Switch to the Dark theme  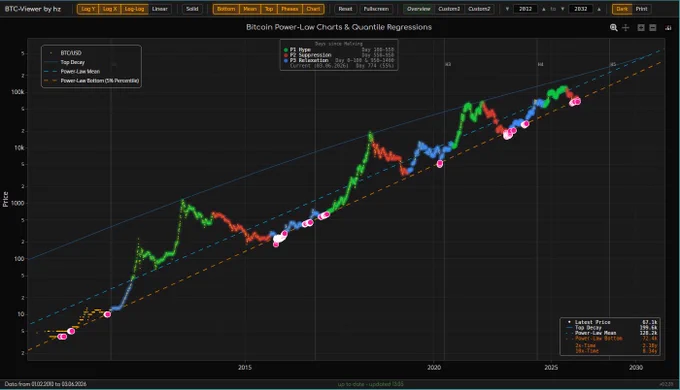click(x=622, y=9)
